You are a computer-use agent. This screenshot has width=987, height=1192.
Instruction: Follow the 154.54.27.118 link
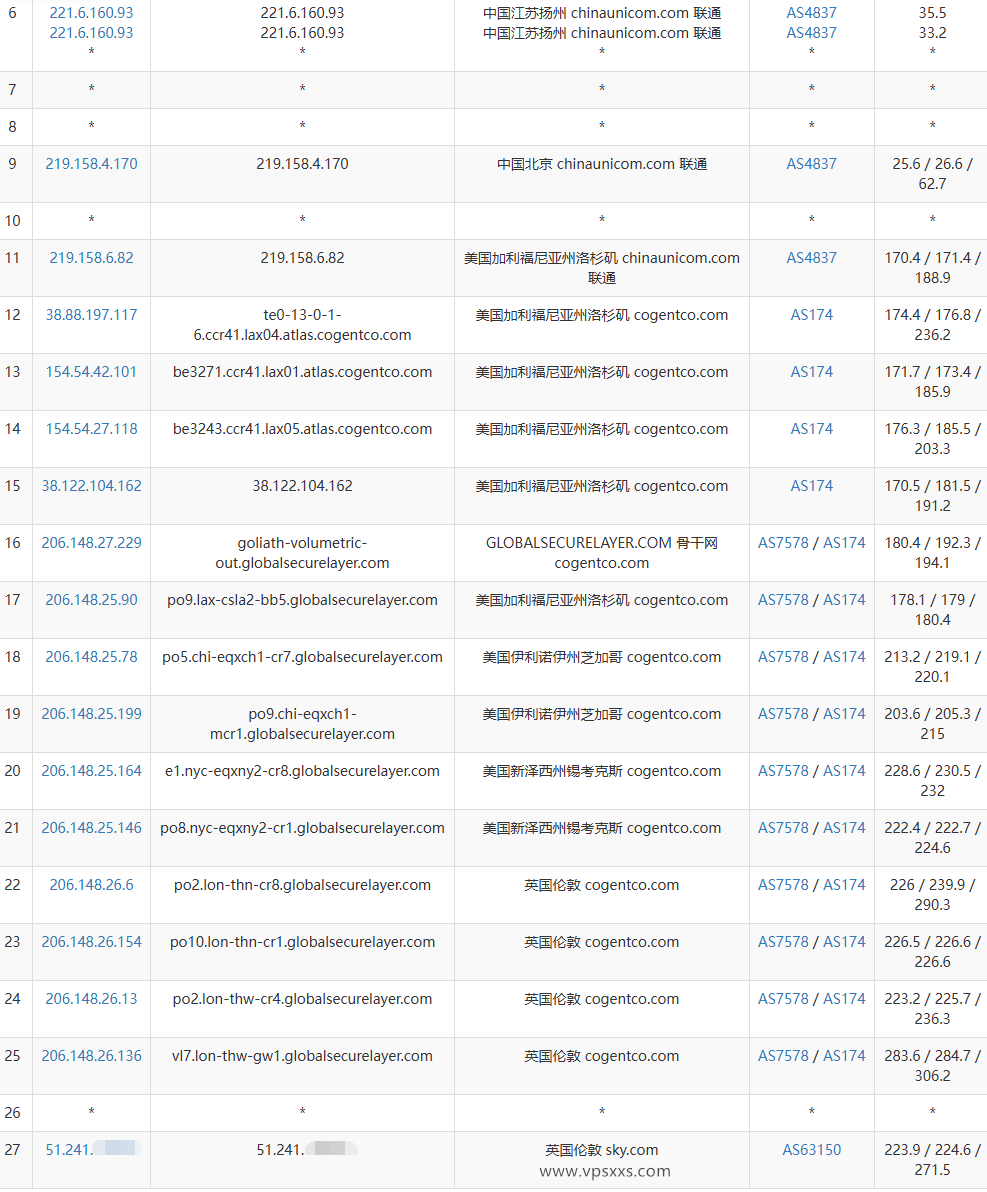coord(91,429)
